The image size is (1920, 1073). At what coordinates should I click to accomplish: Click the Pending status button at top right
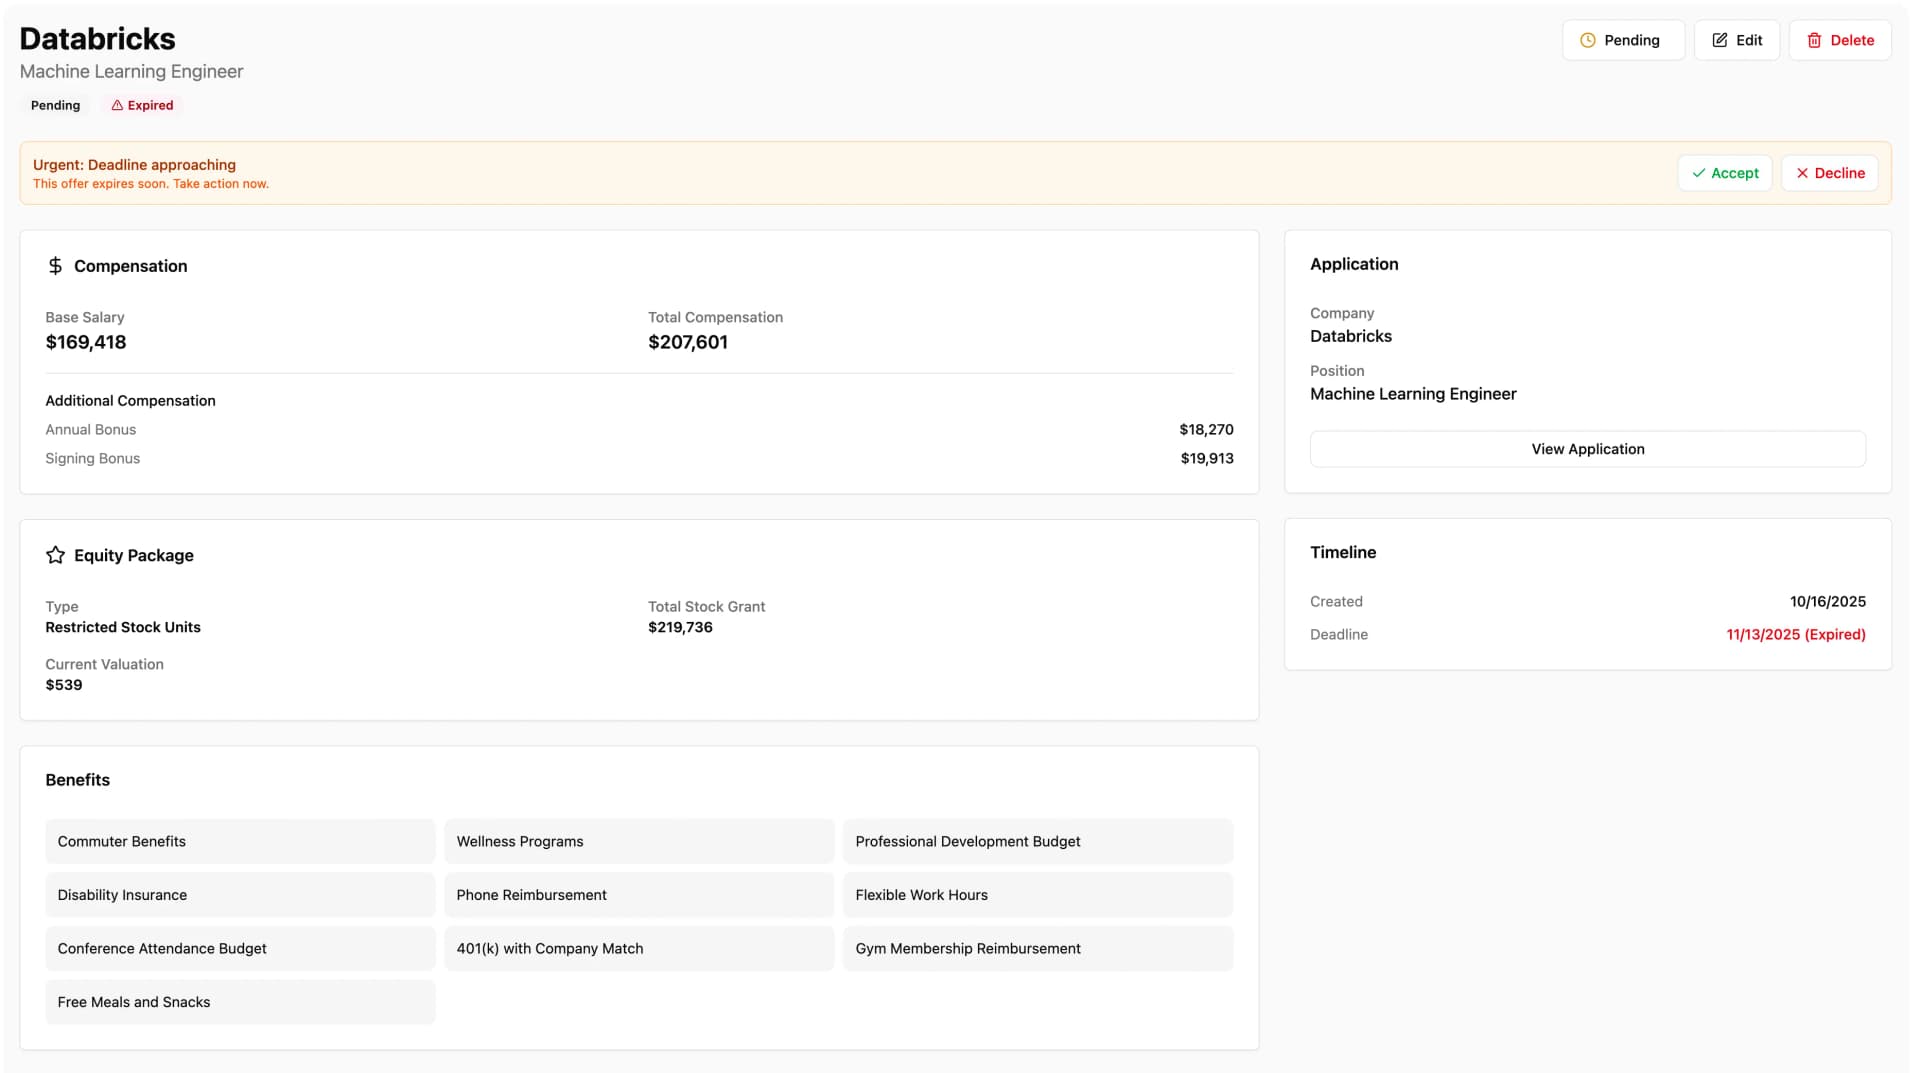[x=1623, y=40]
